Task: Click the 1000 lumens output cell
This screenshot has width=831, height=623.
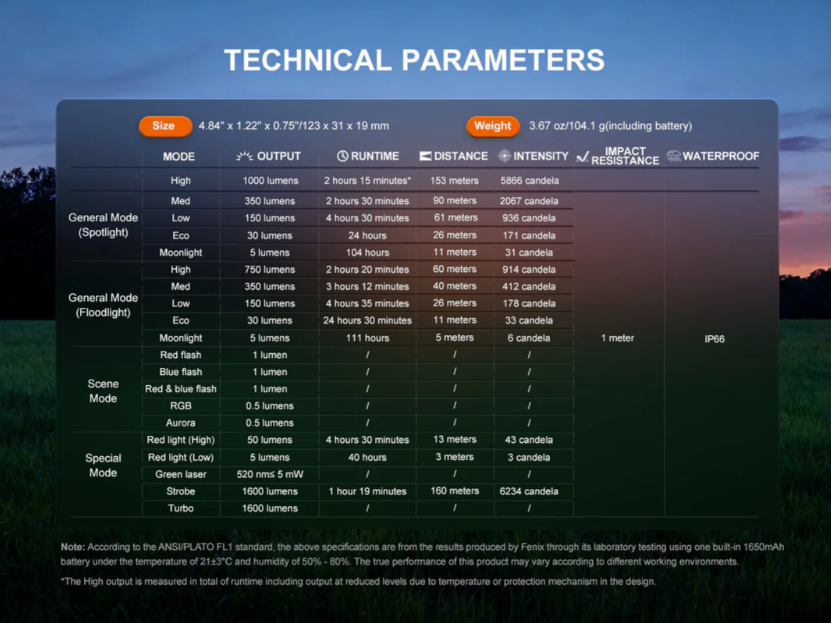Action: click(x=270, y=181)
